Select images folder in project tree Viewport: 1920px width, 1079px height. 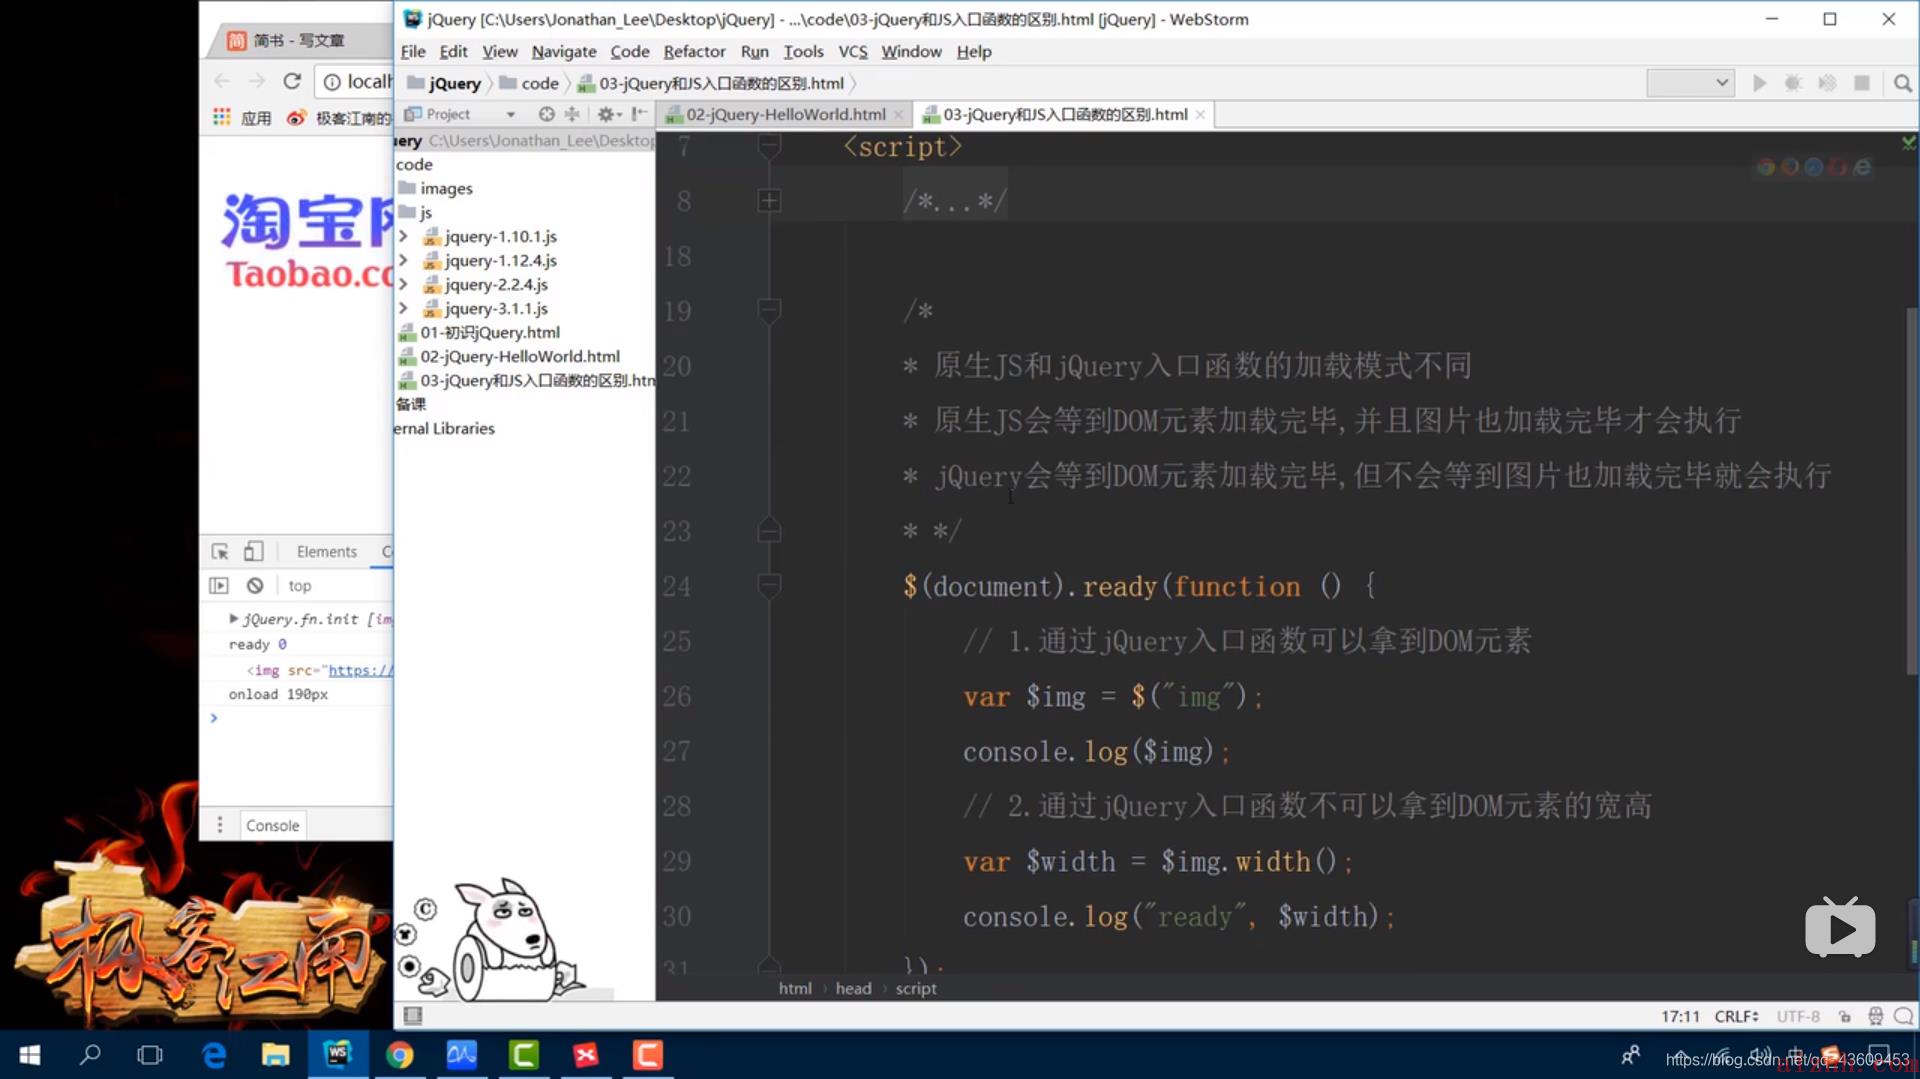point(436,188)
